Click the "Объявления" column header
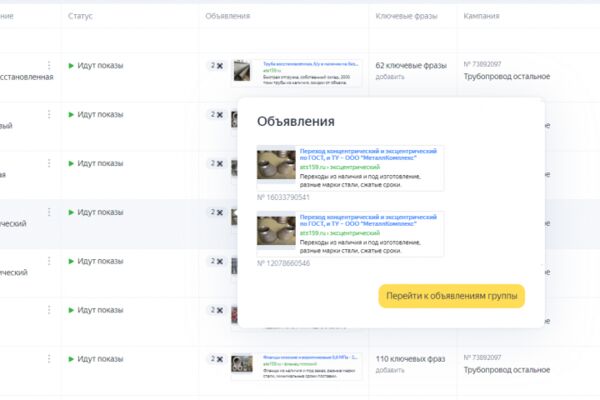600x400 pixels. (x=228, y=16)
